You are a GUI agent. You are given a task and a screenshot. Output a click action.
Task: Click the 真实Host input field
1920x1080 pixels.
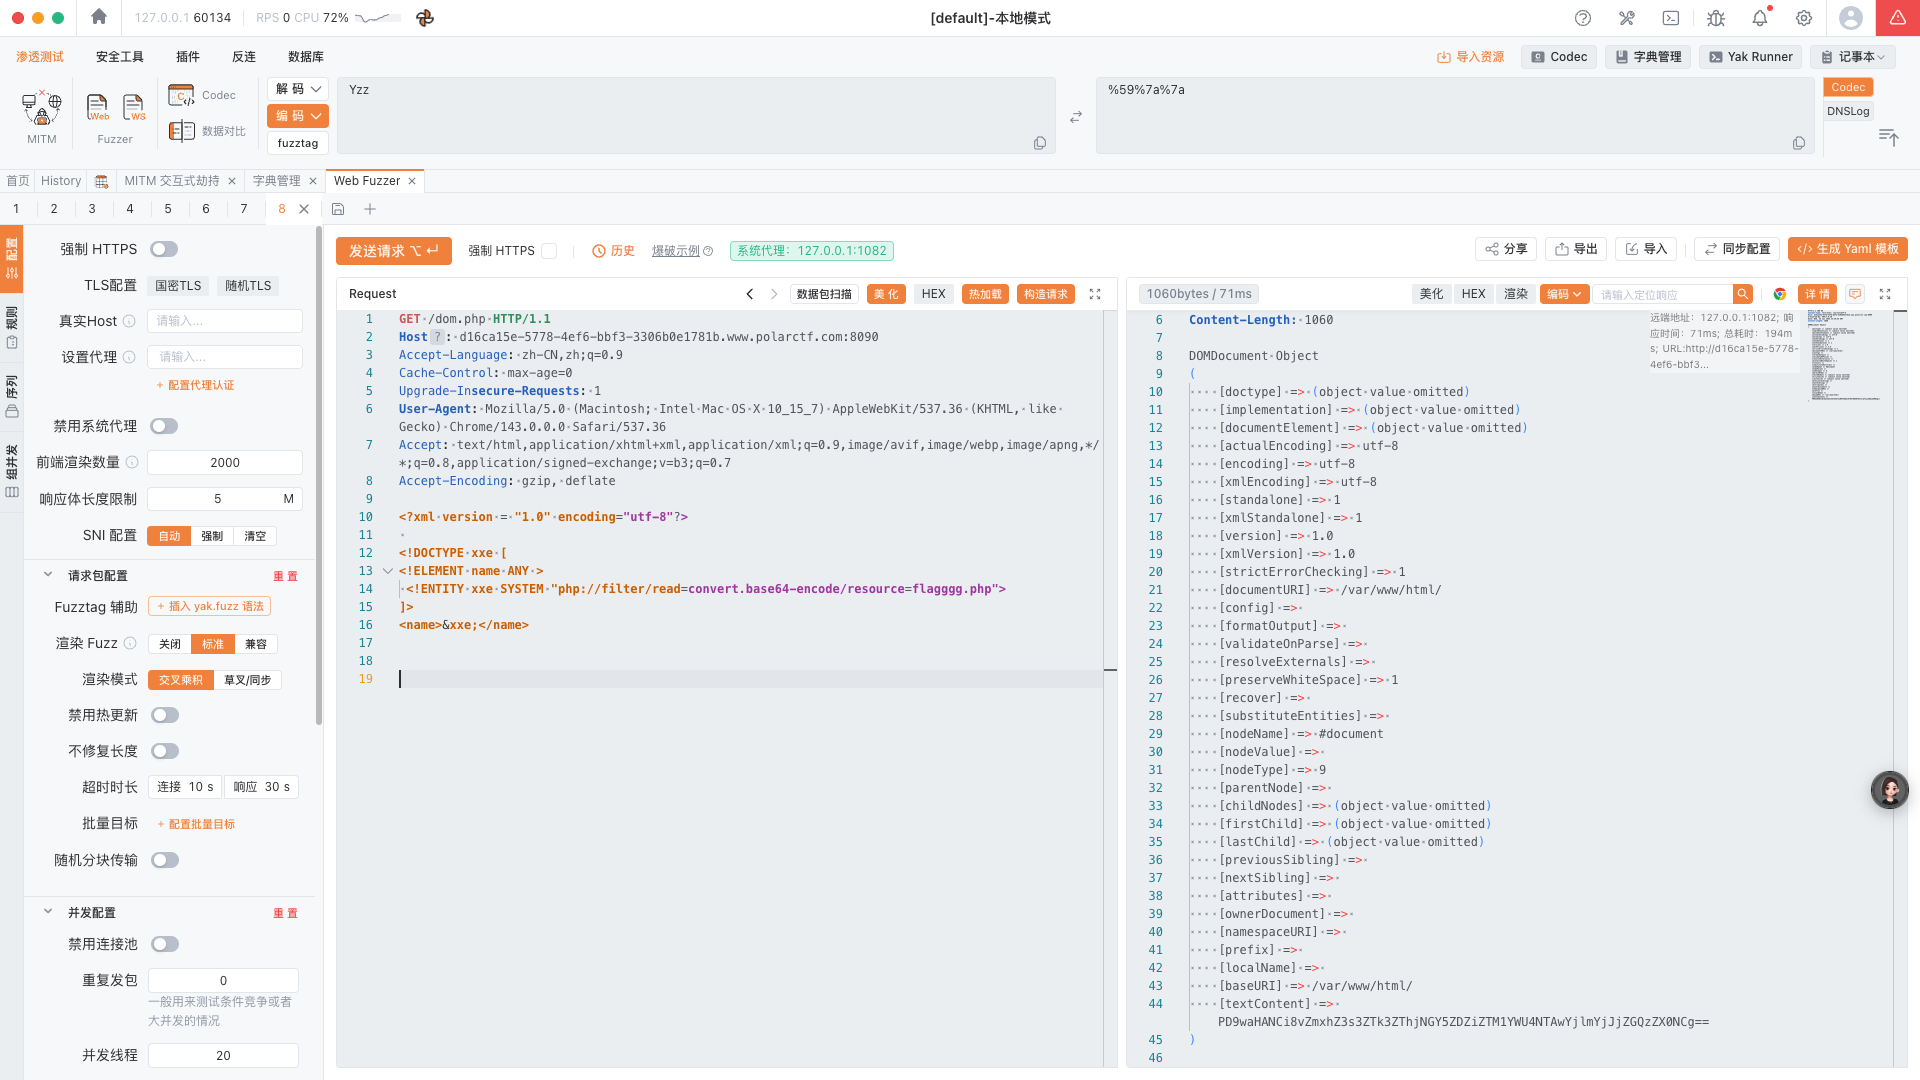click(225, 321)
